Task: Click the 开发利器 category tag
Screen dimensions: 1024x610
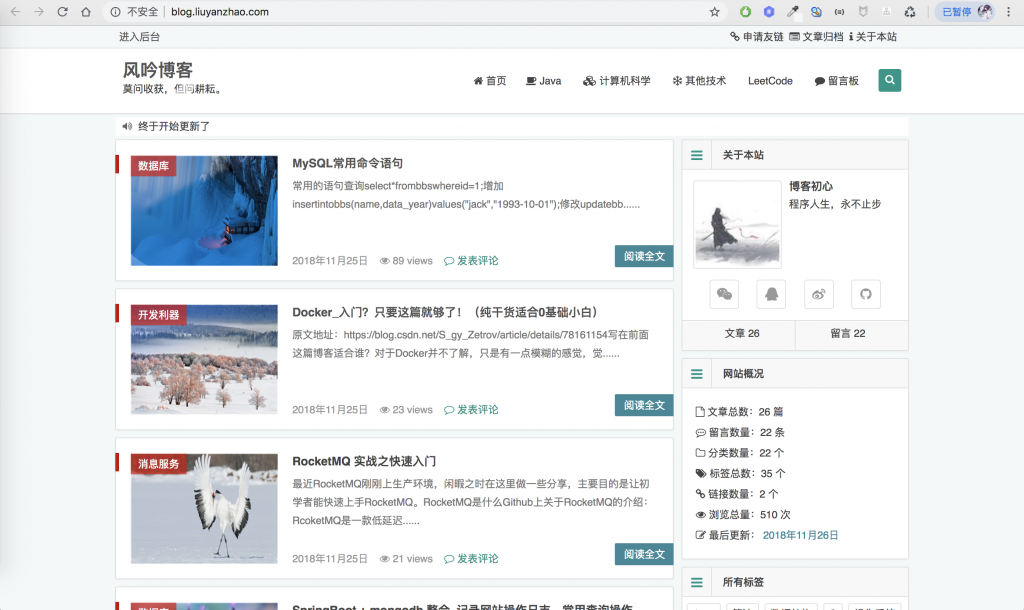Action: (x=159, y=315)
